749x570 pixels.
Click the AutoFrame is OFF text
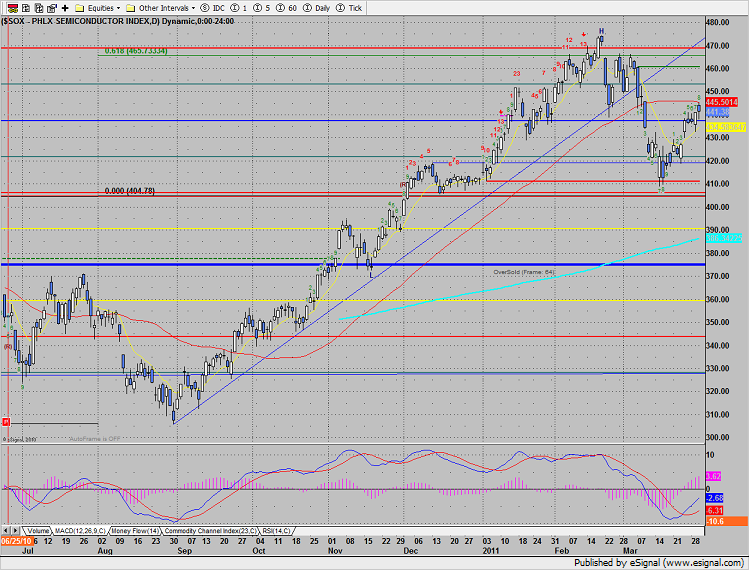(x=95, y=439)
